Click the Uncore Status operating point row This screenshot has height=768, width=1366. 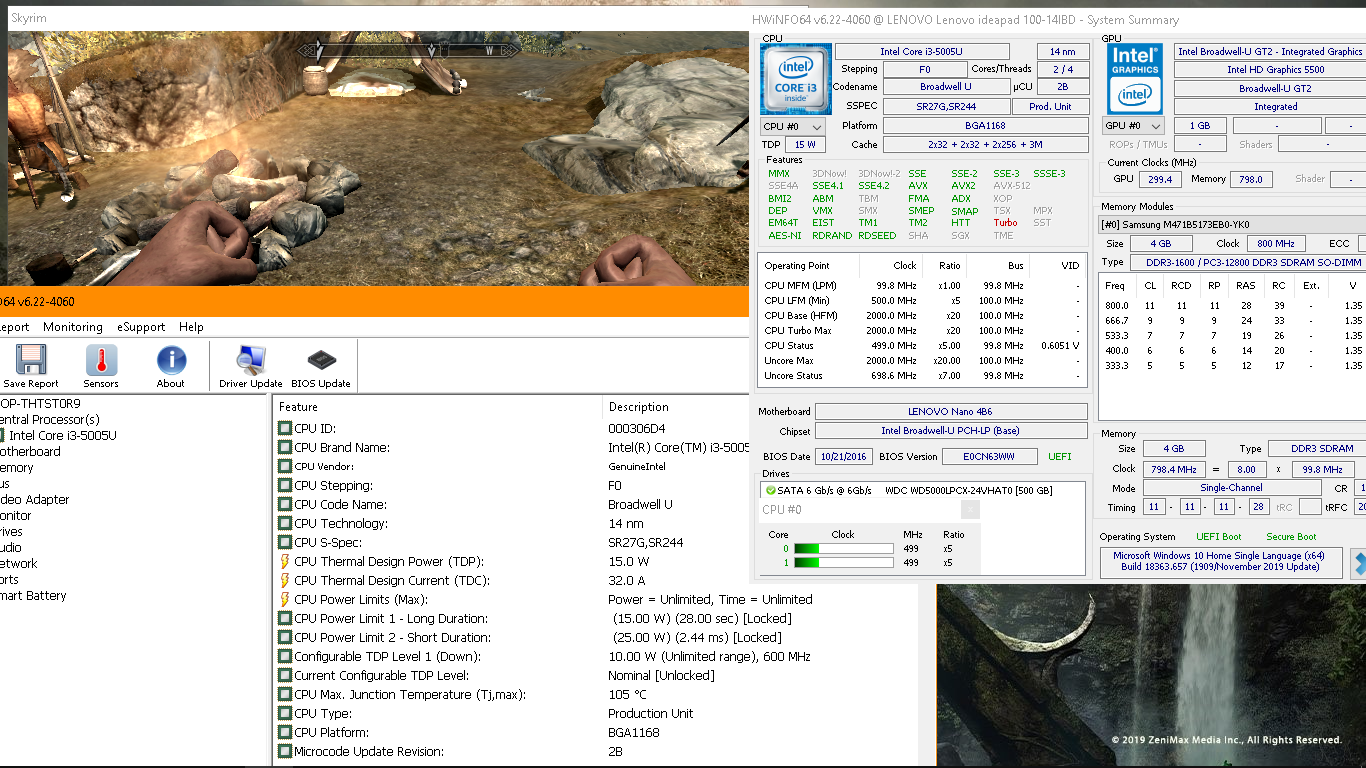point(922,376)
